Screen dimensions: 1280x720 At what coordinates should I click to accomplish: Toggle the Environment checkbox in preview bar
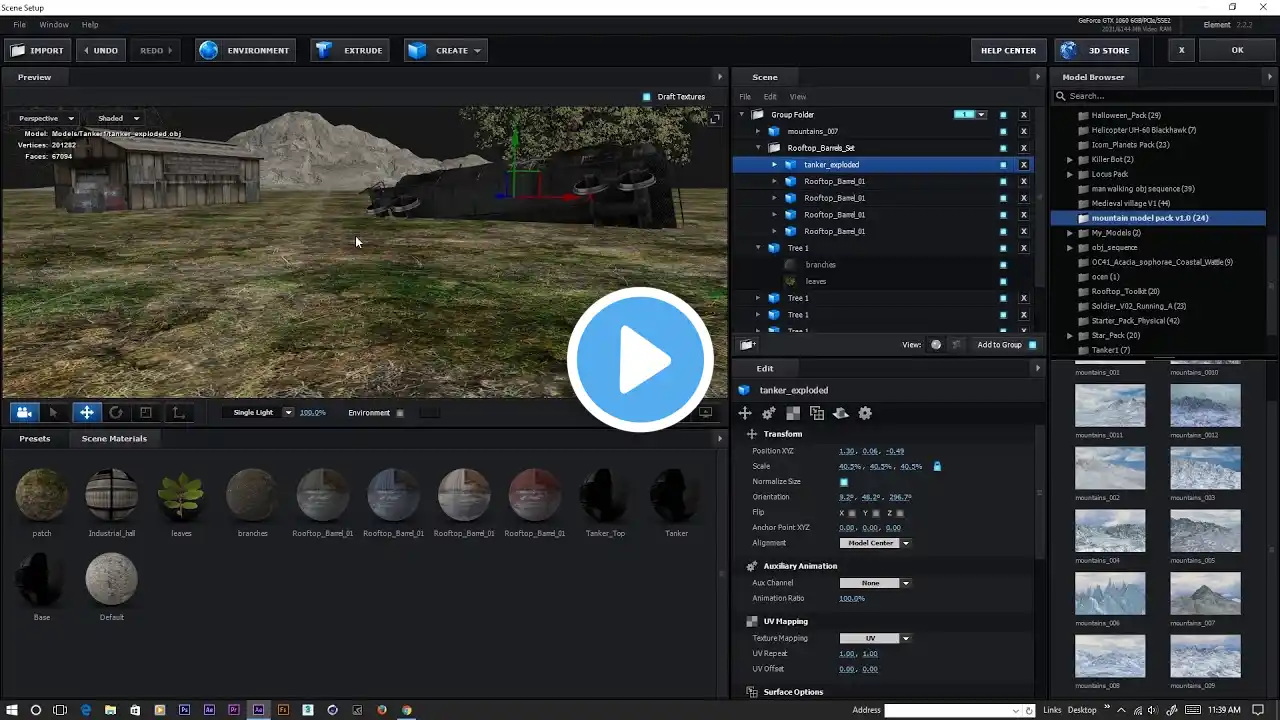pos(400,413)
